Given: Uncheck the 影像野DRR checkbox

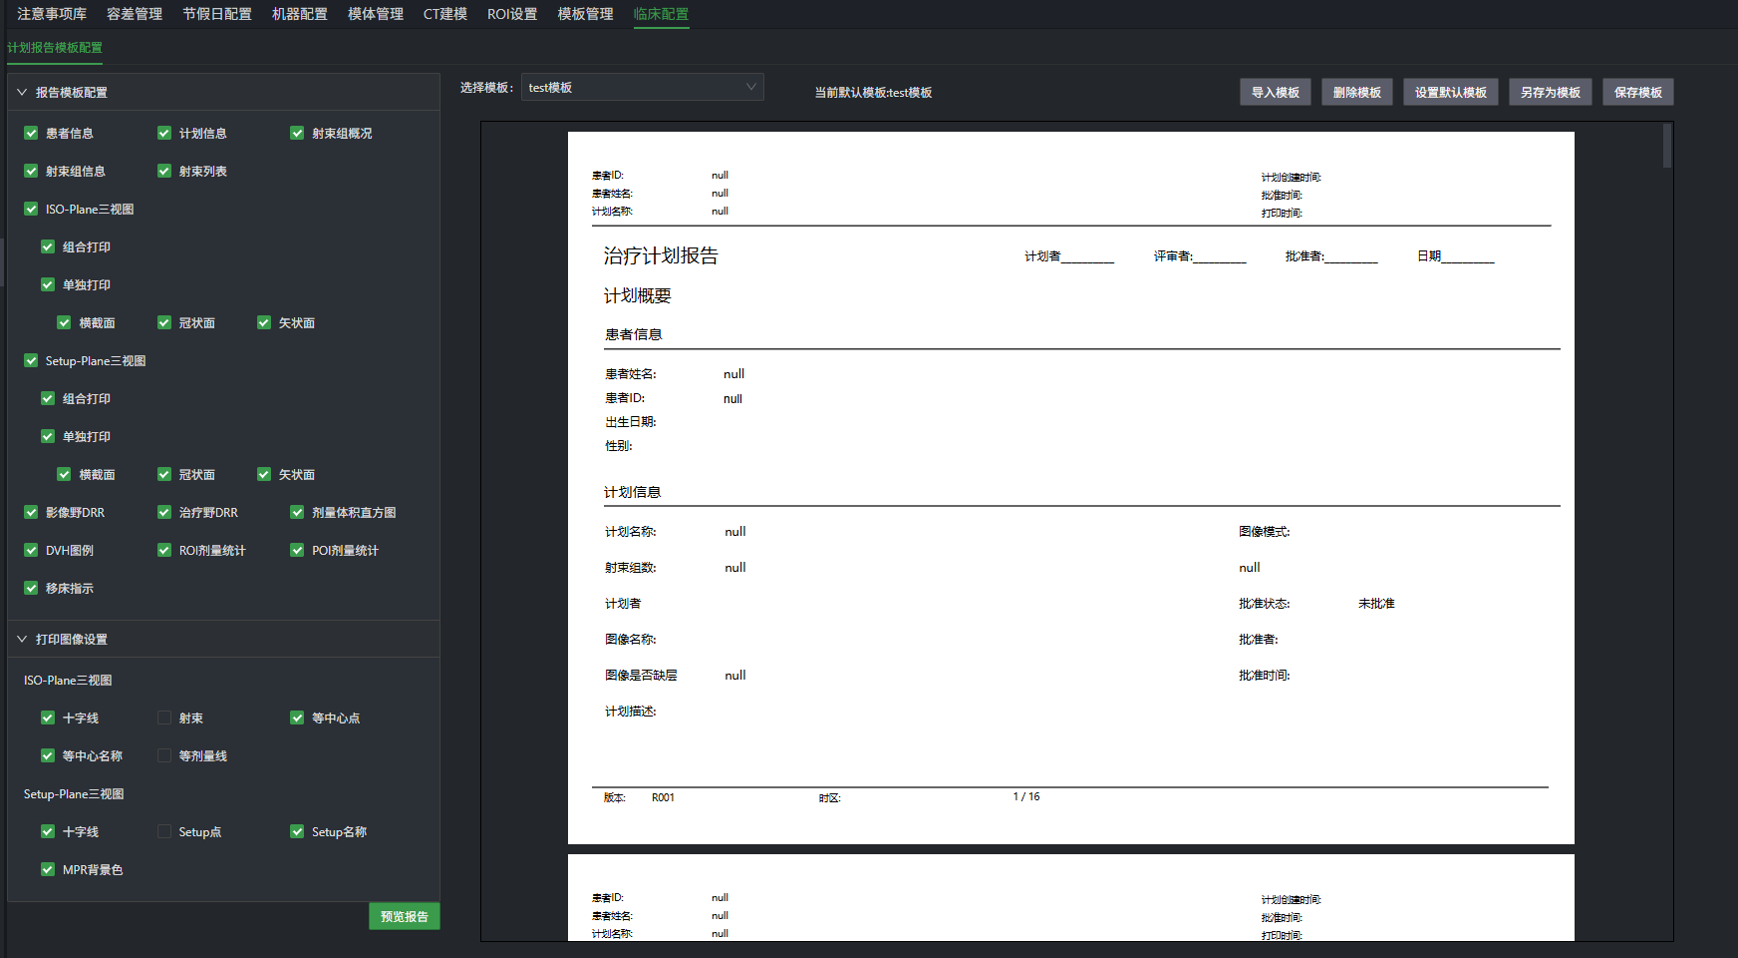Looking at the screenshot, I should pos(31,512).
